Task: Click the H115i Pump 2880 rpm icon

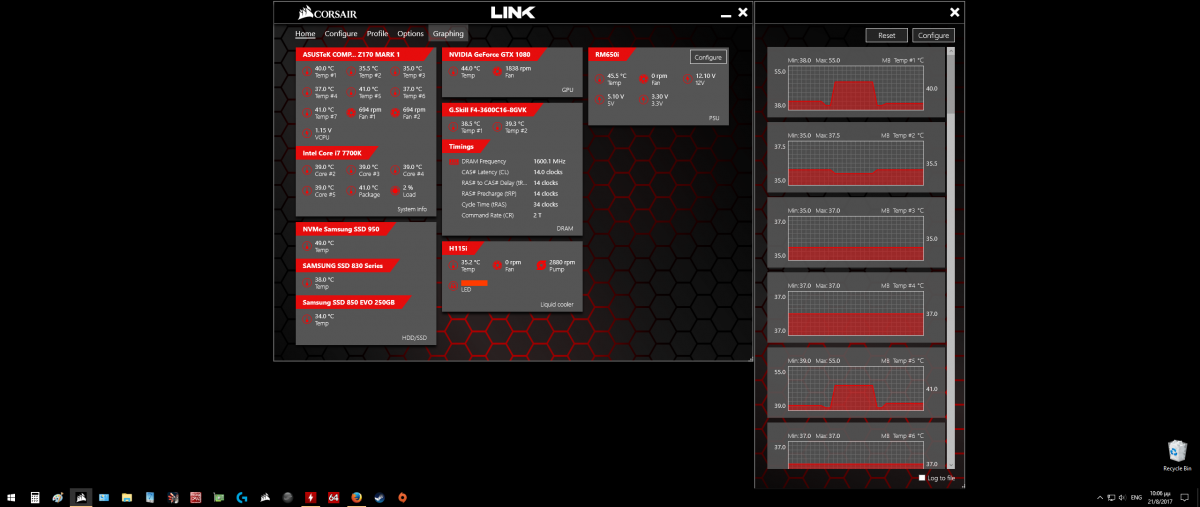Action: click(x=541, y=265)
